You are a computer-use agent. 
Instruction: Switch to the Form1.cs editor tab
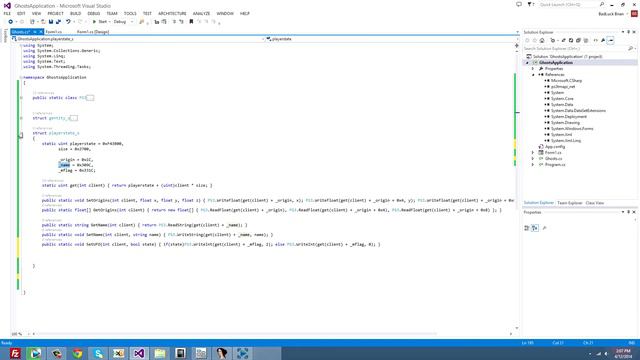54,32
